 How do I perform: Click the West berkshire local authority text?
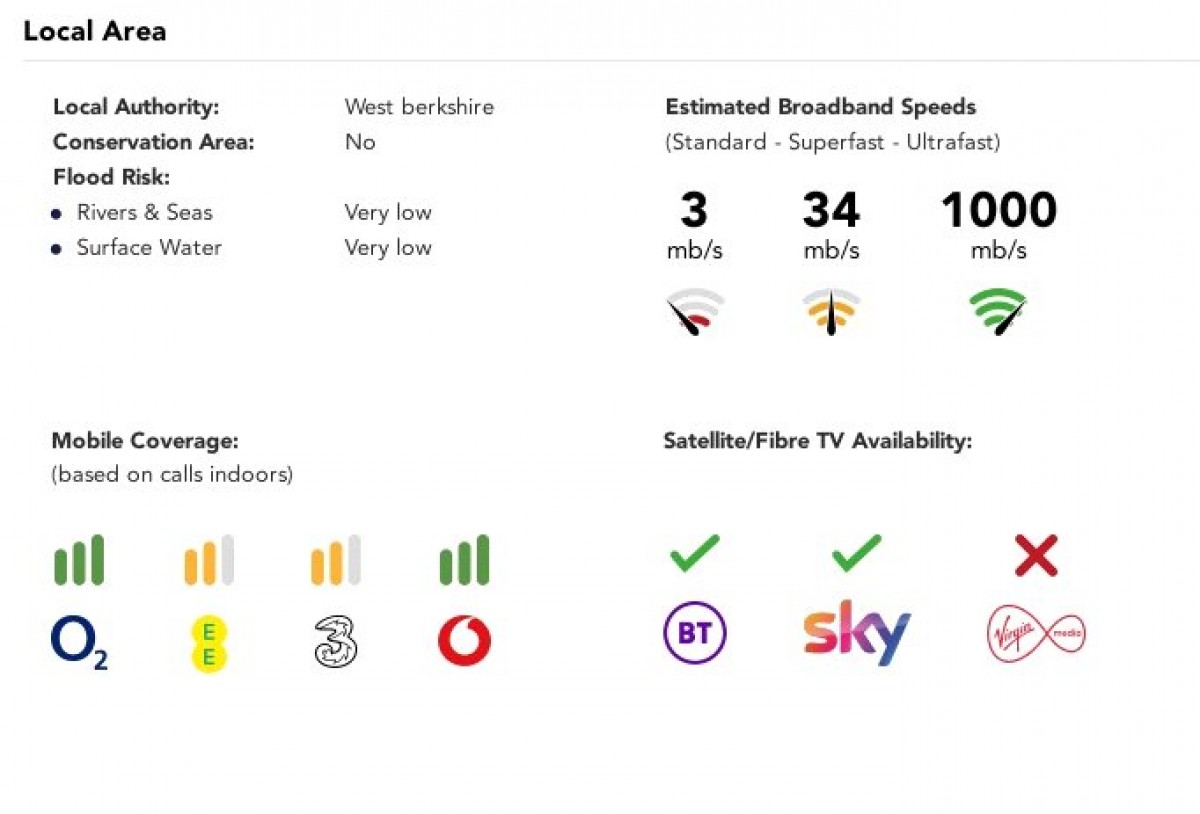tap(419, 107)
